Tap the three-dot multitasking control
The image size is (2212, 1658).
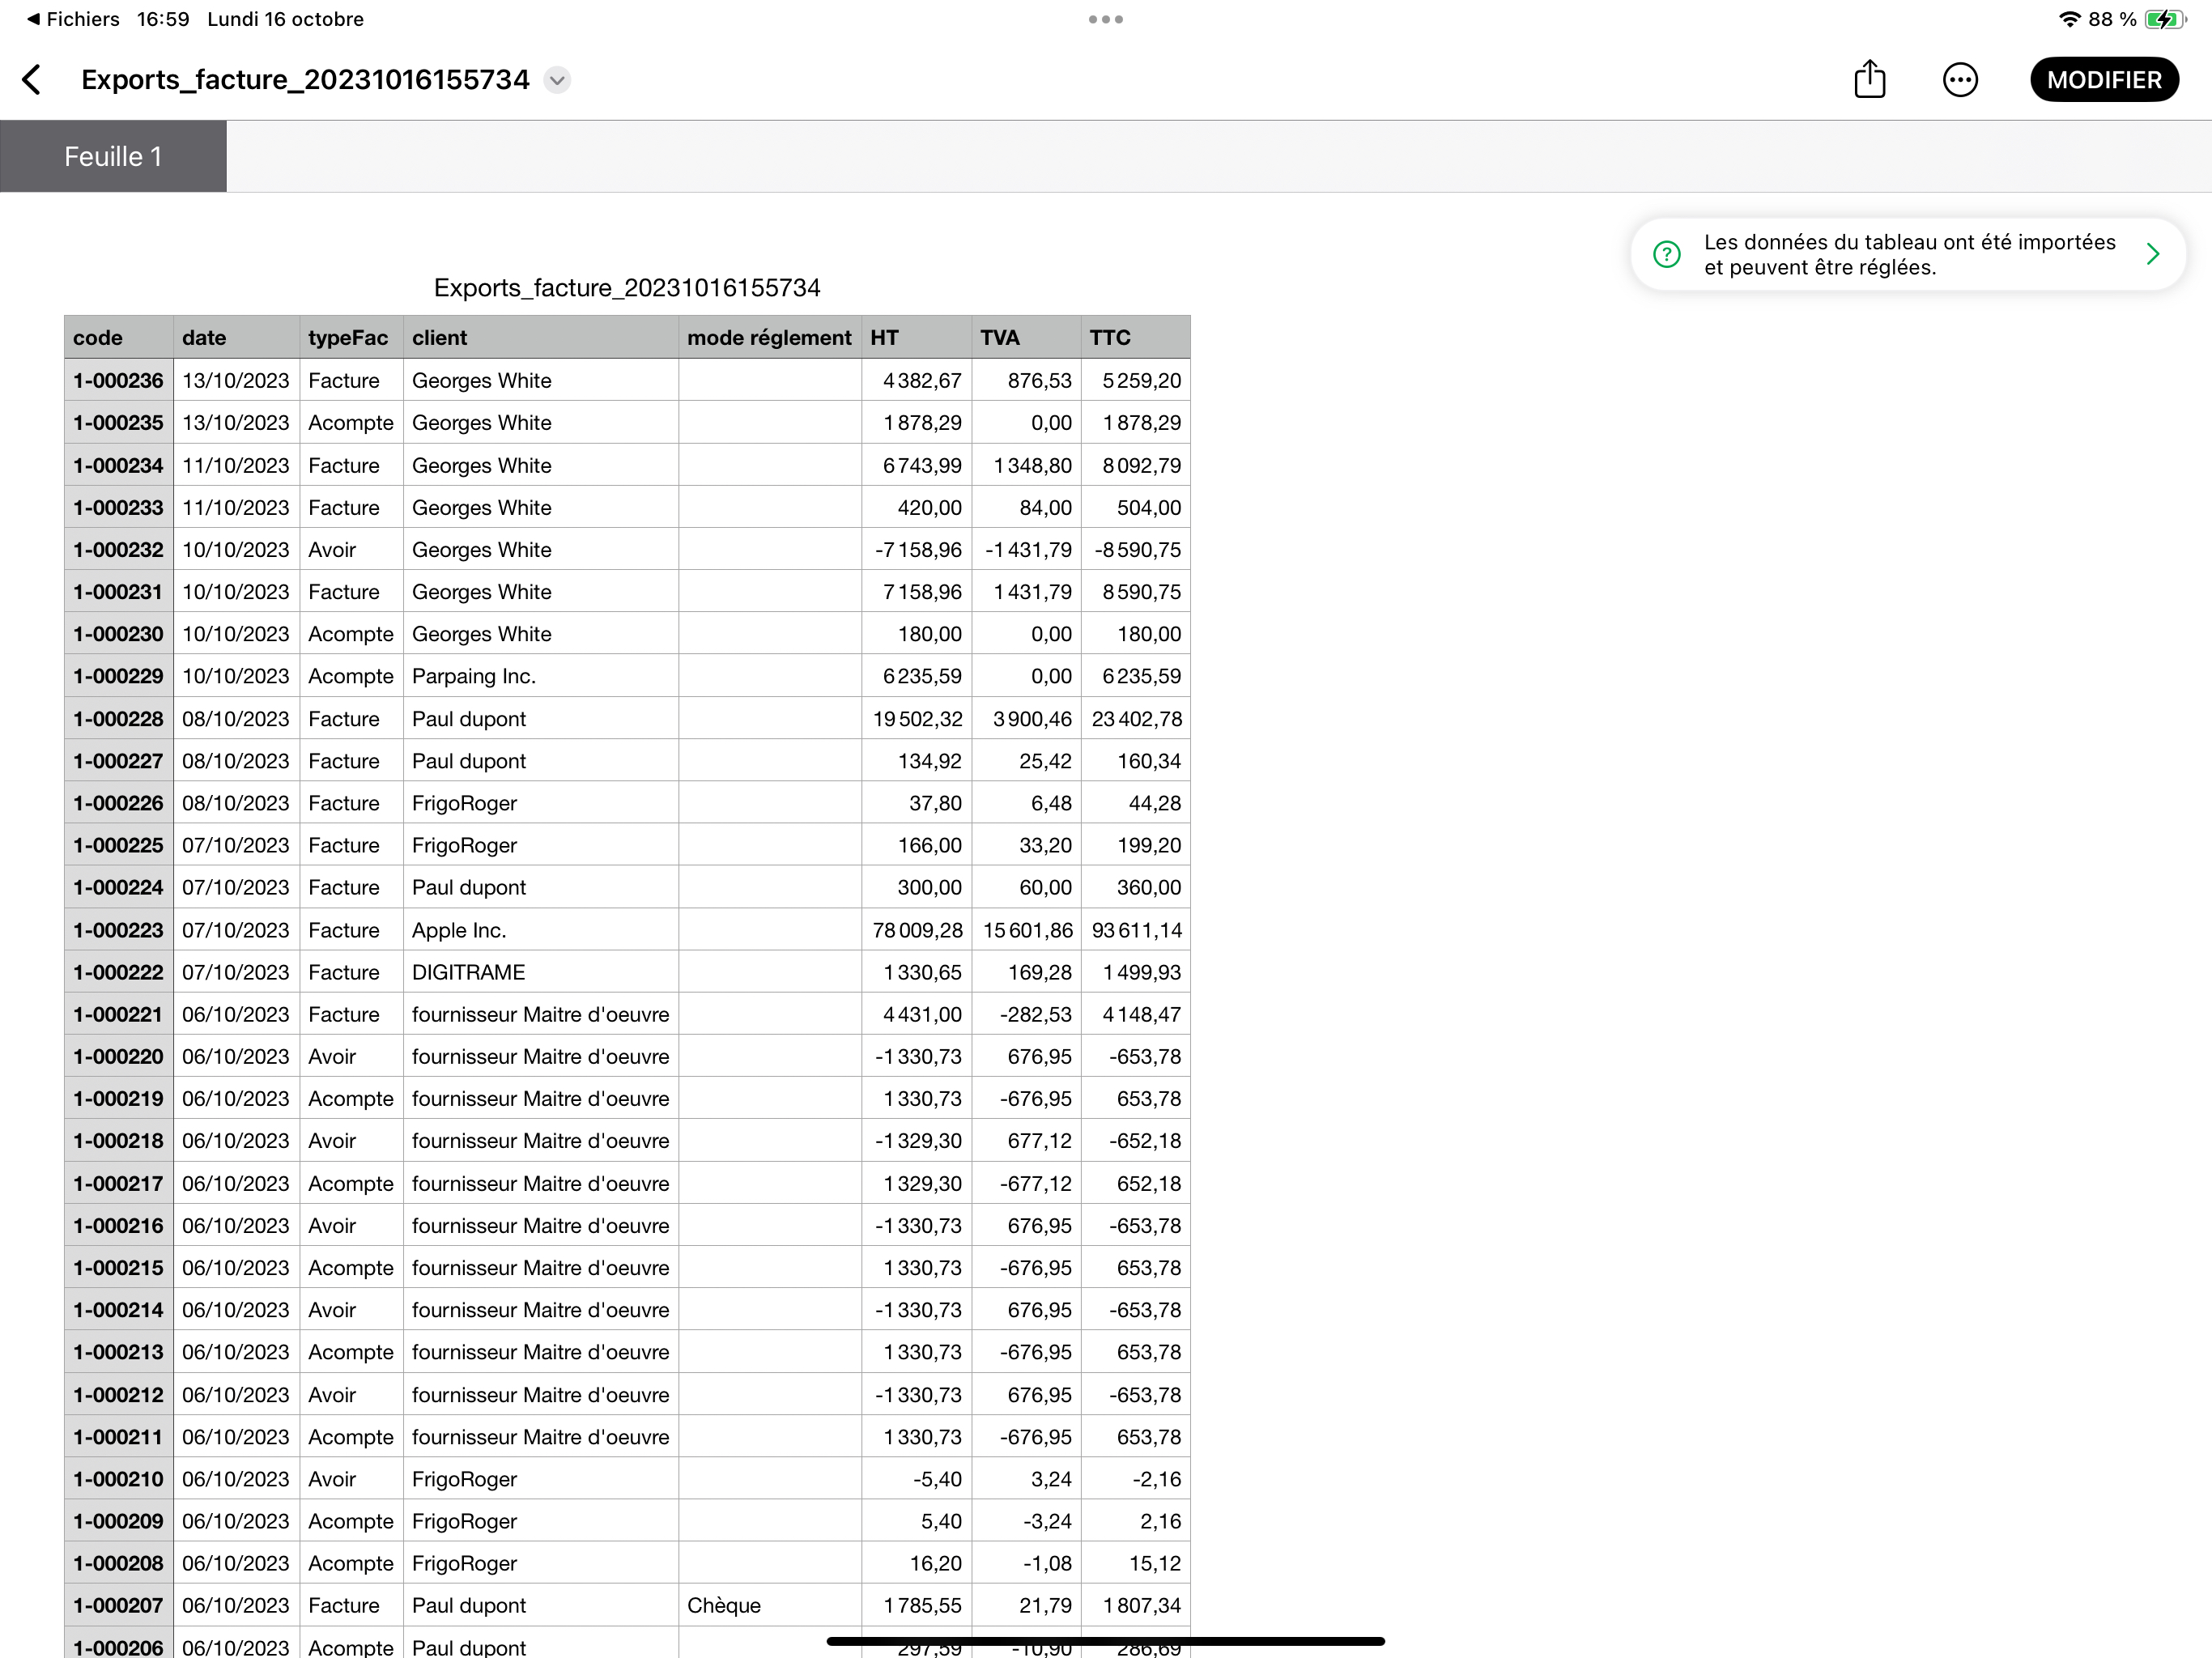(1106, 19)
